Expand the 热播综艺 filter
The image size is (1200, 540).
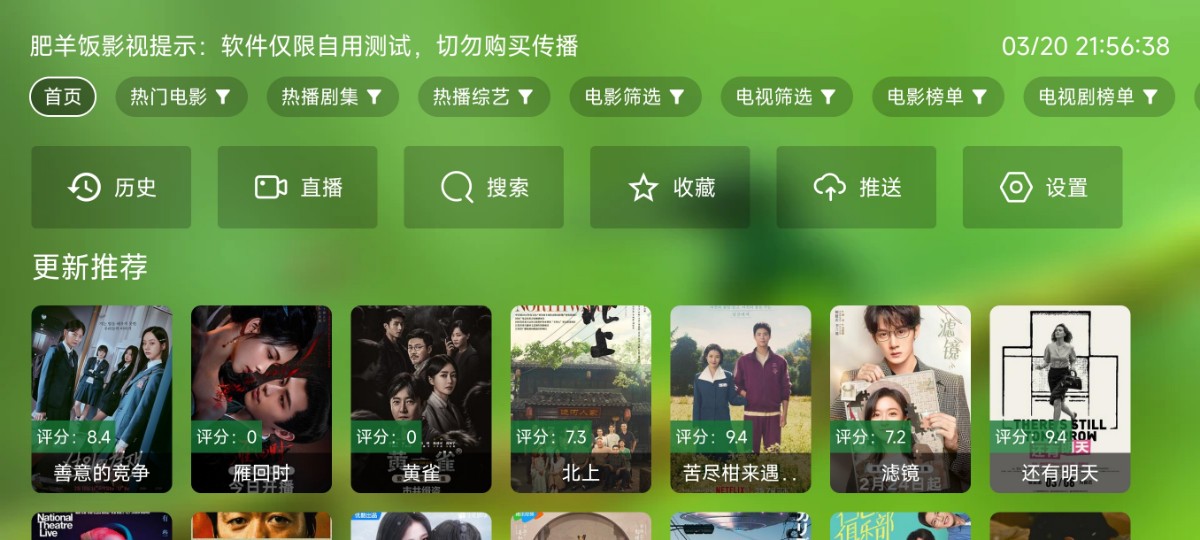coord(484,97)
